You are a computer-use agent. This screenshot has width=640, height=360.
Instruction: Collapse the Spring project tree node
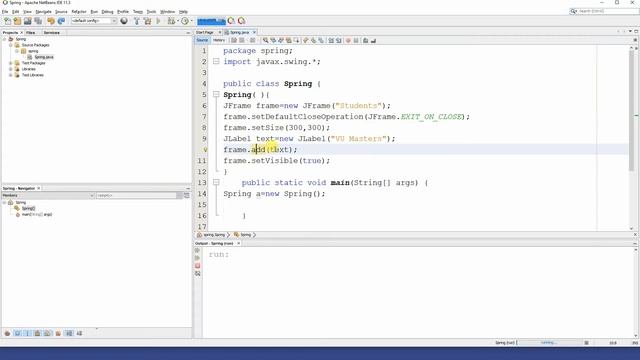pyautogui.click(x=4, y=39)
